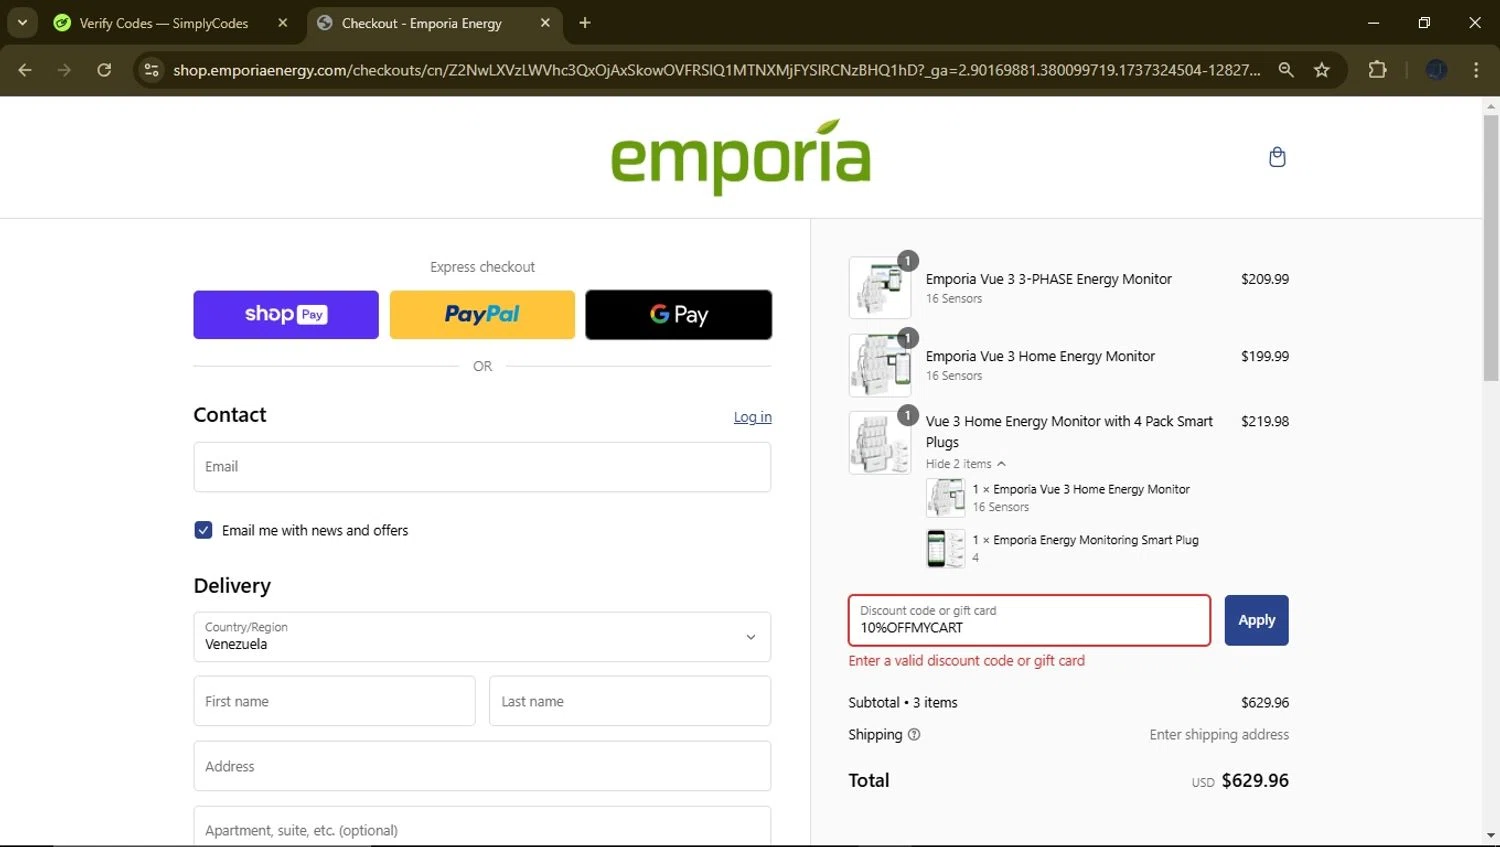Image resolution: width=1500 pixels, height=847 pixels.
Task: Click the scrollbar down arrow
Action: [1491, 835]
